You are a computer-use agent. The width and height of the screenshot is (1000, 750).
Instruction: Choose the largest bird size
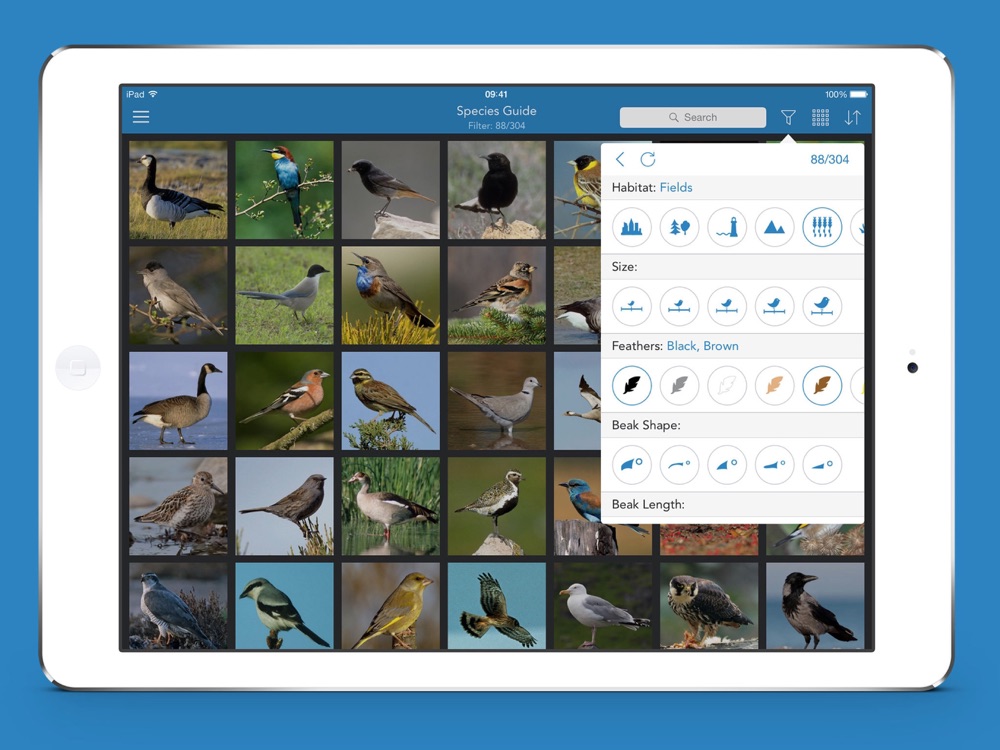822,306
